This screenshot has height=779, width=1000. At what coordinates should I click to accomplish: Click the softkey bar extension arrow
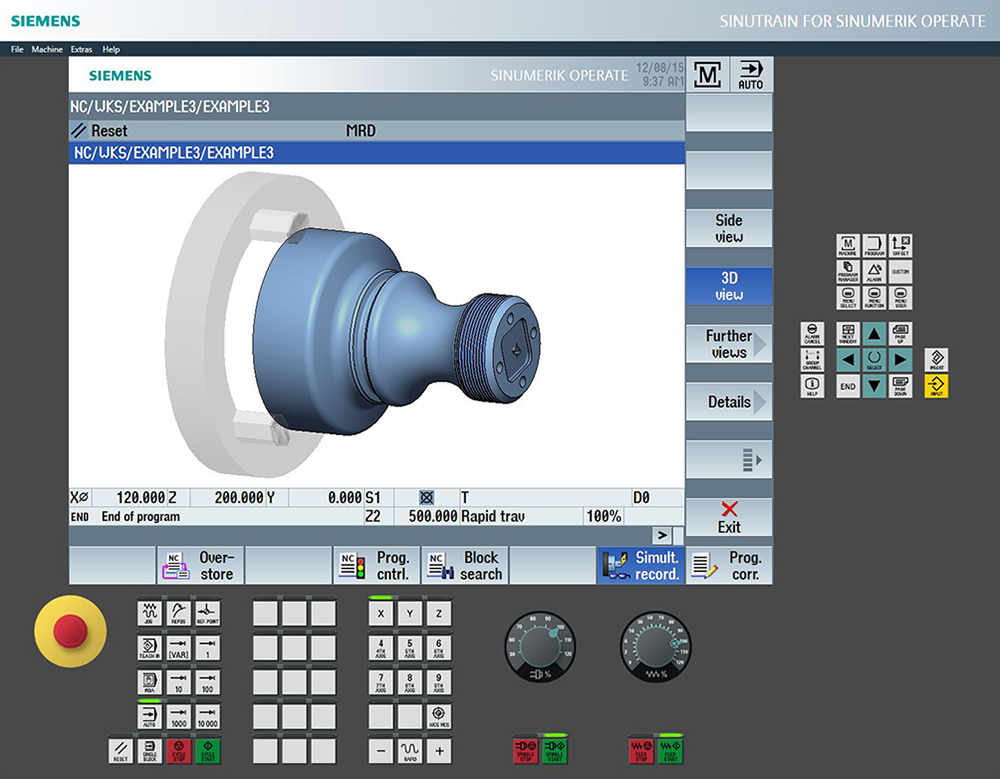(x=662, y=535)
